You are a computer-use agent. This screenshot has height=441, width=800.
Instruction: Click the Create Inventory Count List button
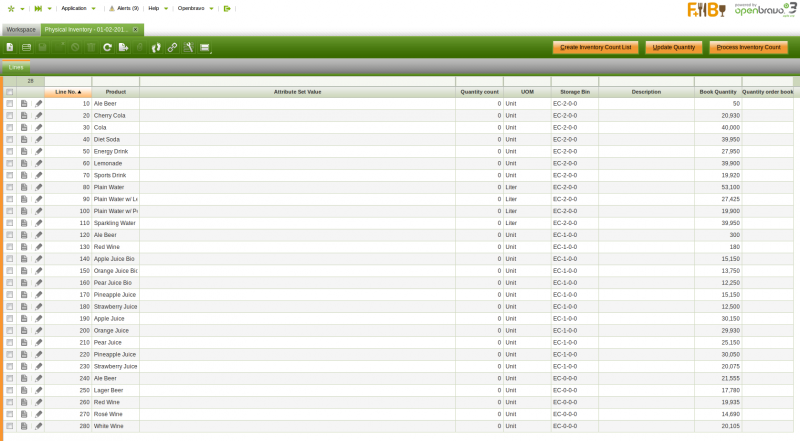(596, 47)
